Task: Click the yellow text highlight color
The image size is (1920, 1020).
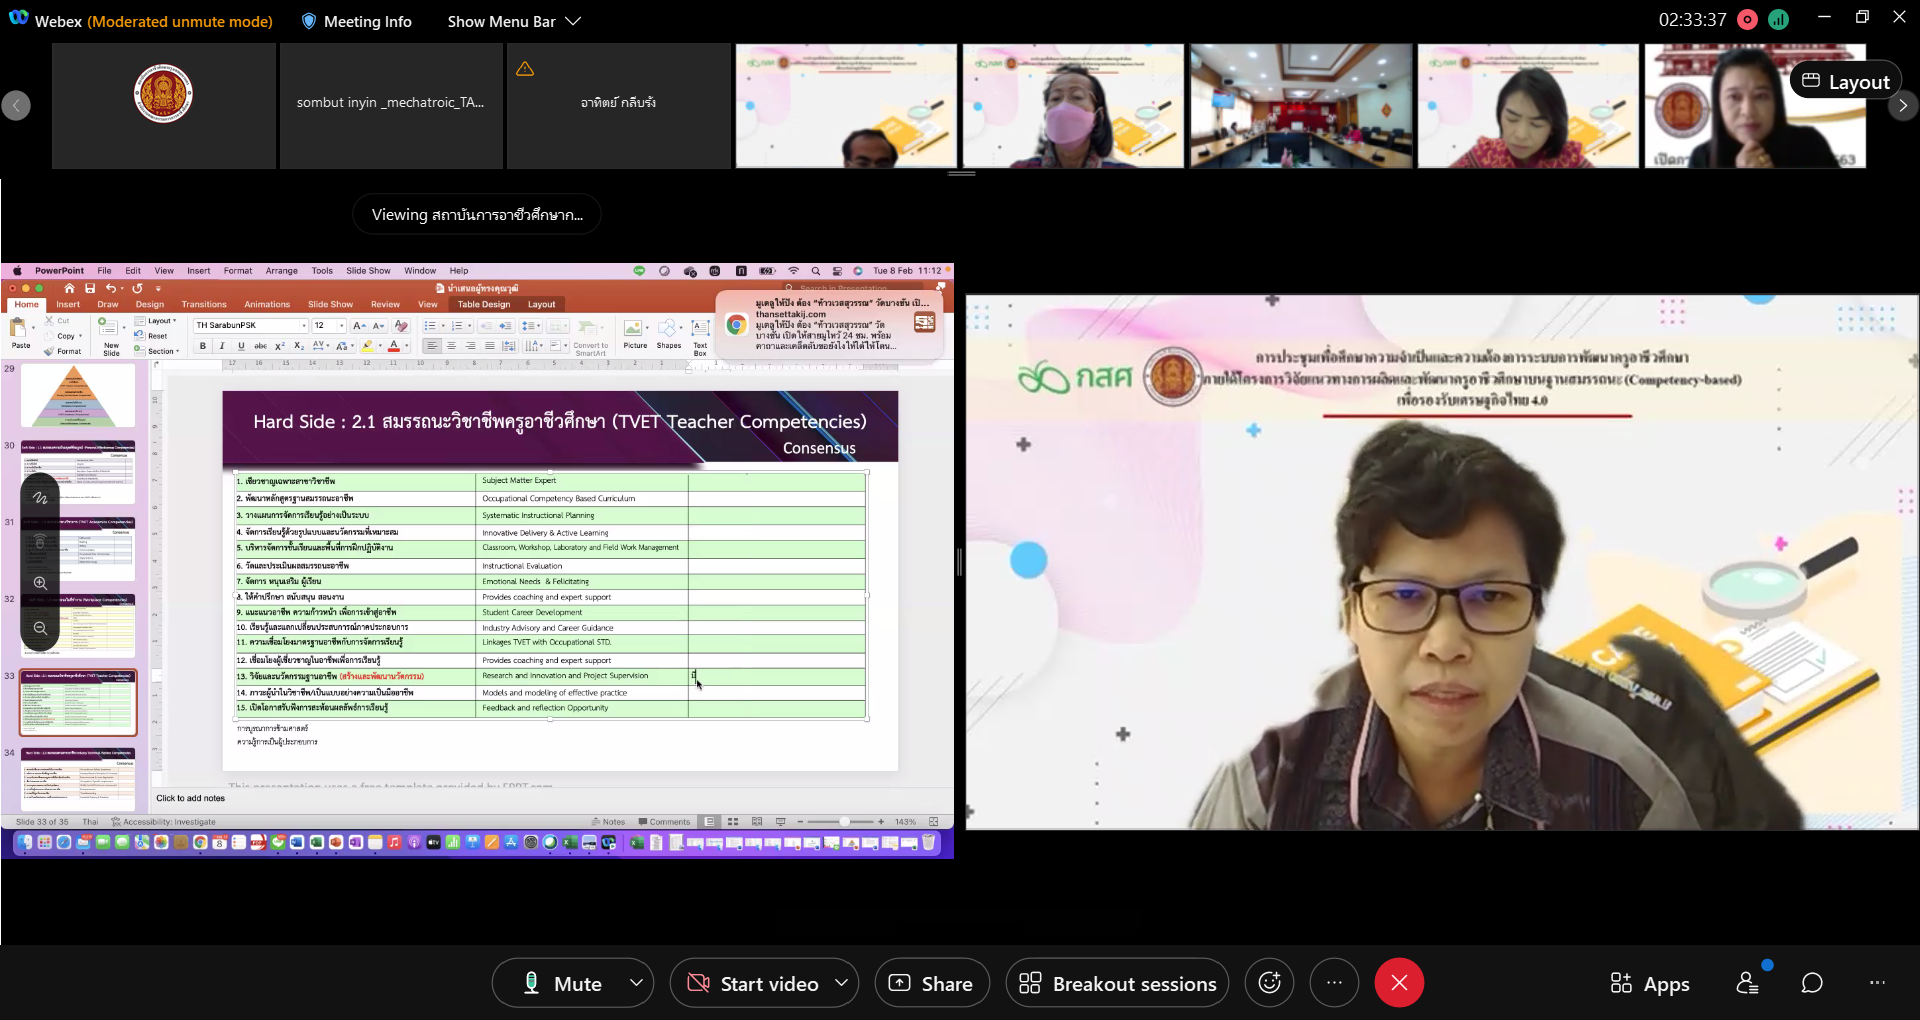Action: click(368, 346)
